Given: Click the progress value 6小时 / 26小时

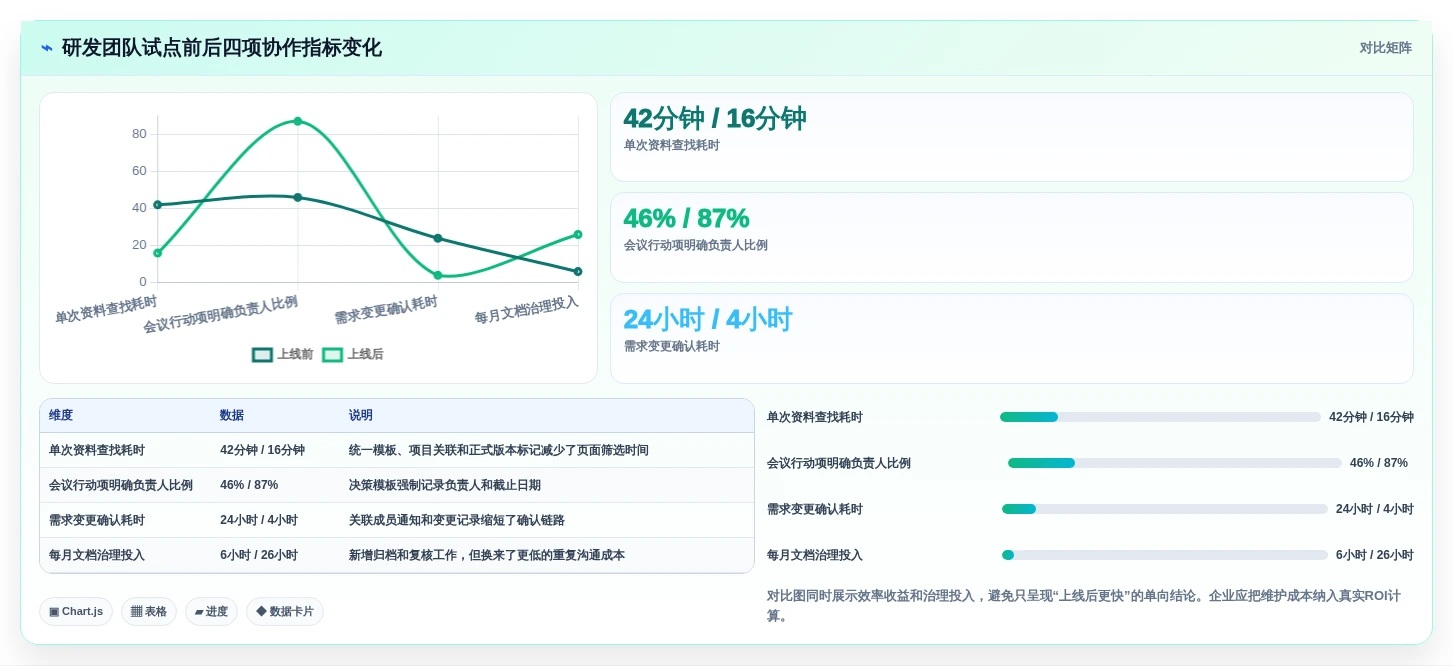Looking at the screenshot, I should (x=1375, y=555).
